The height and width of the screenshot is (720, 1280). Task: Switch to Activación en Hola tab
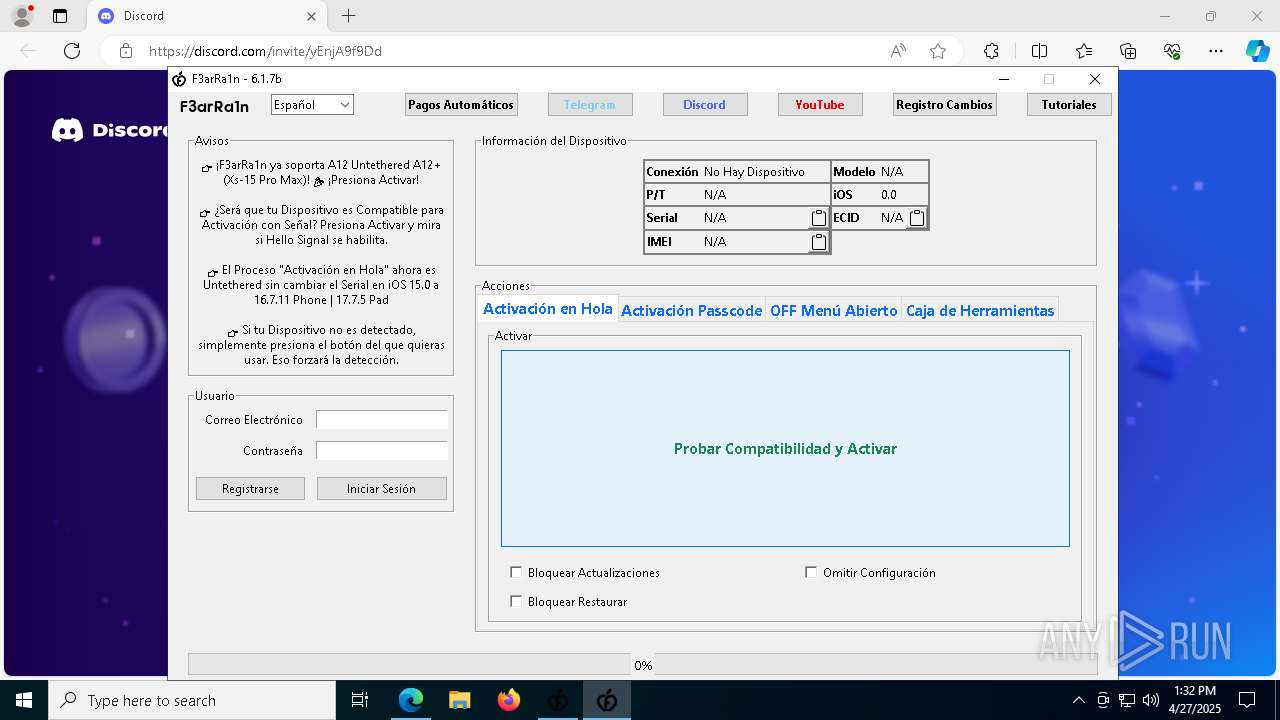pyautogui.click(x=548, y=309)
